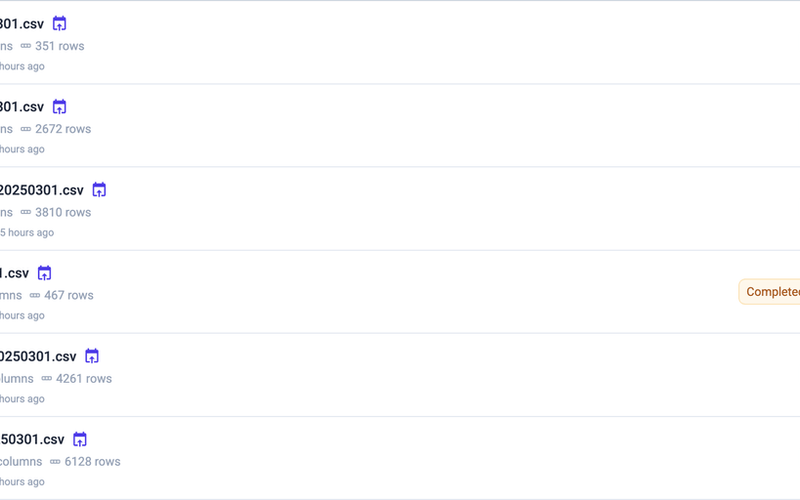
Task: Click the rows icon before "6128 rows"
Action: click(x=55, y=462)
